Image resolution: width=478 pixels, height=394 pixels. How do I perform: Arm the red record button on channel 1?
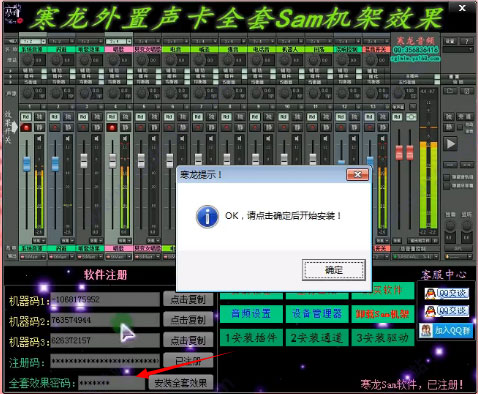point(26,127)
